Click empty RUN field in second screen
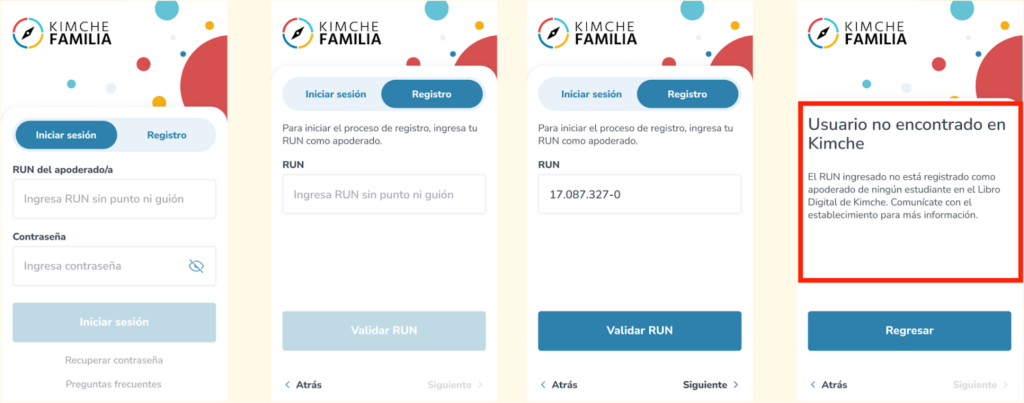Viewport: 1024px width, 403px height. 384,194
